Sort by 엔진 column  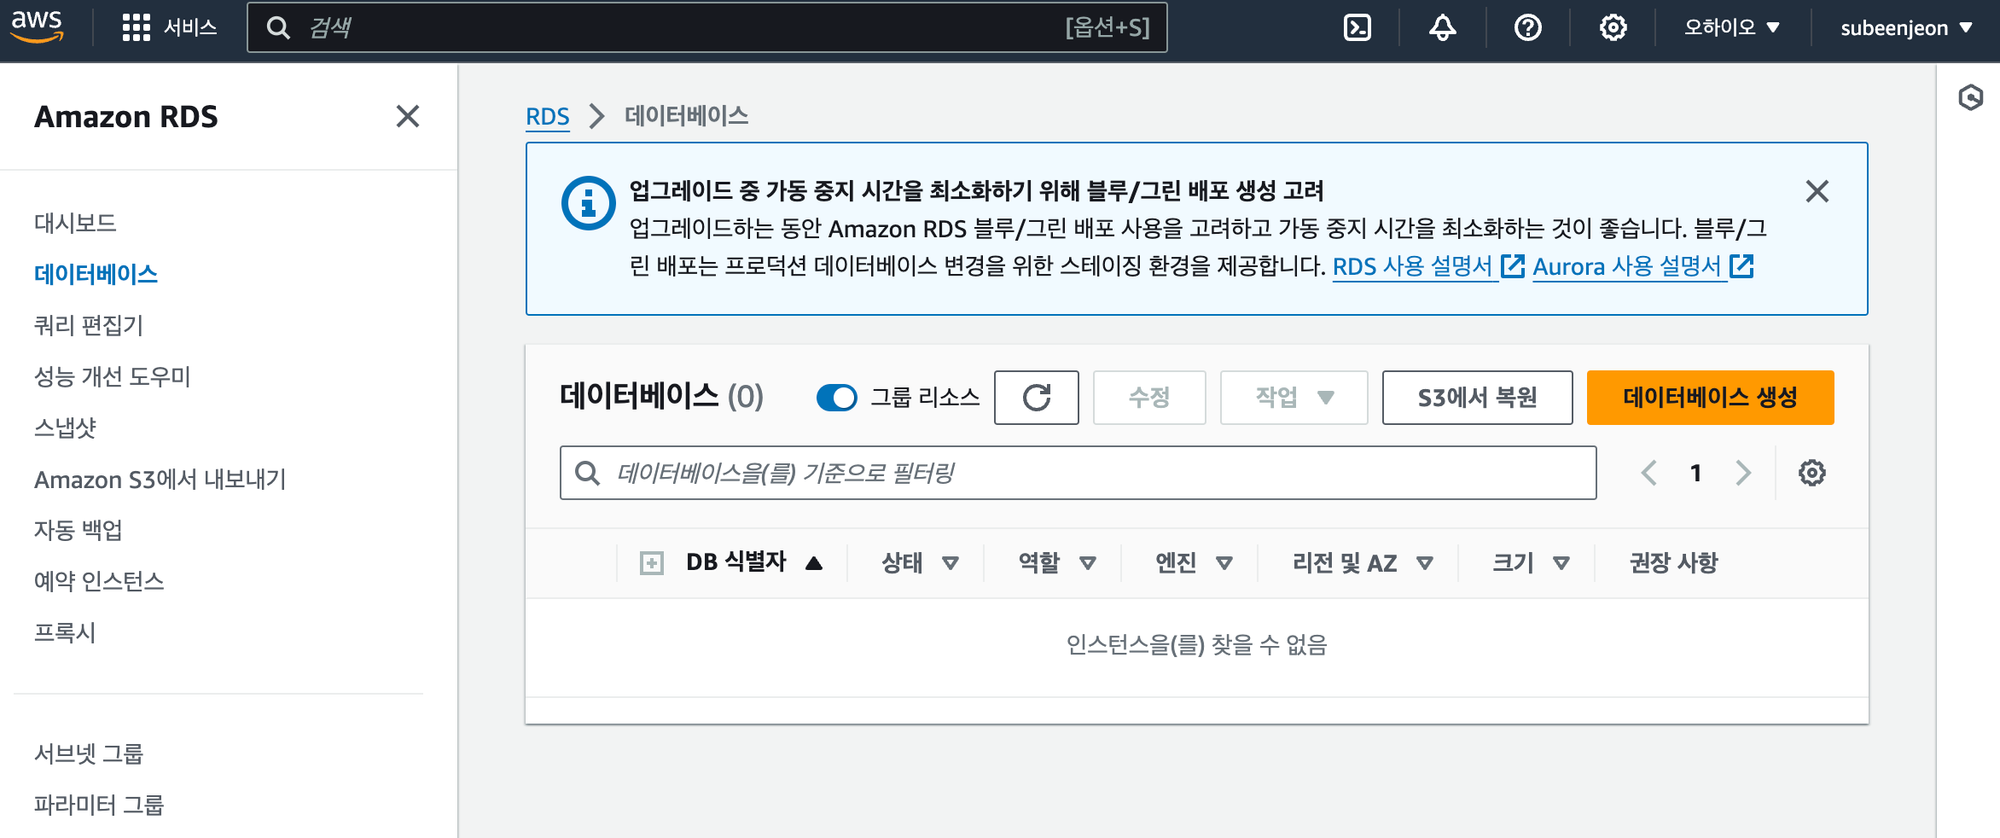[1194, 563]
